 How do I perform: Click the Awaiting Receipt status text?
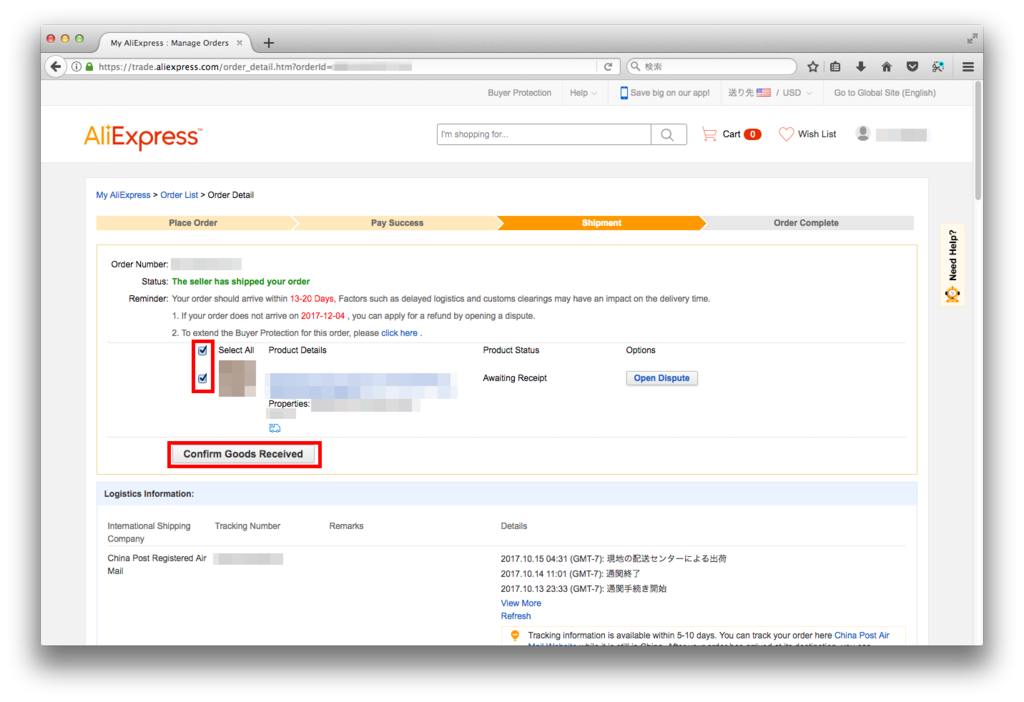pos(515,378)
